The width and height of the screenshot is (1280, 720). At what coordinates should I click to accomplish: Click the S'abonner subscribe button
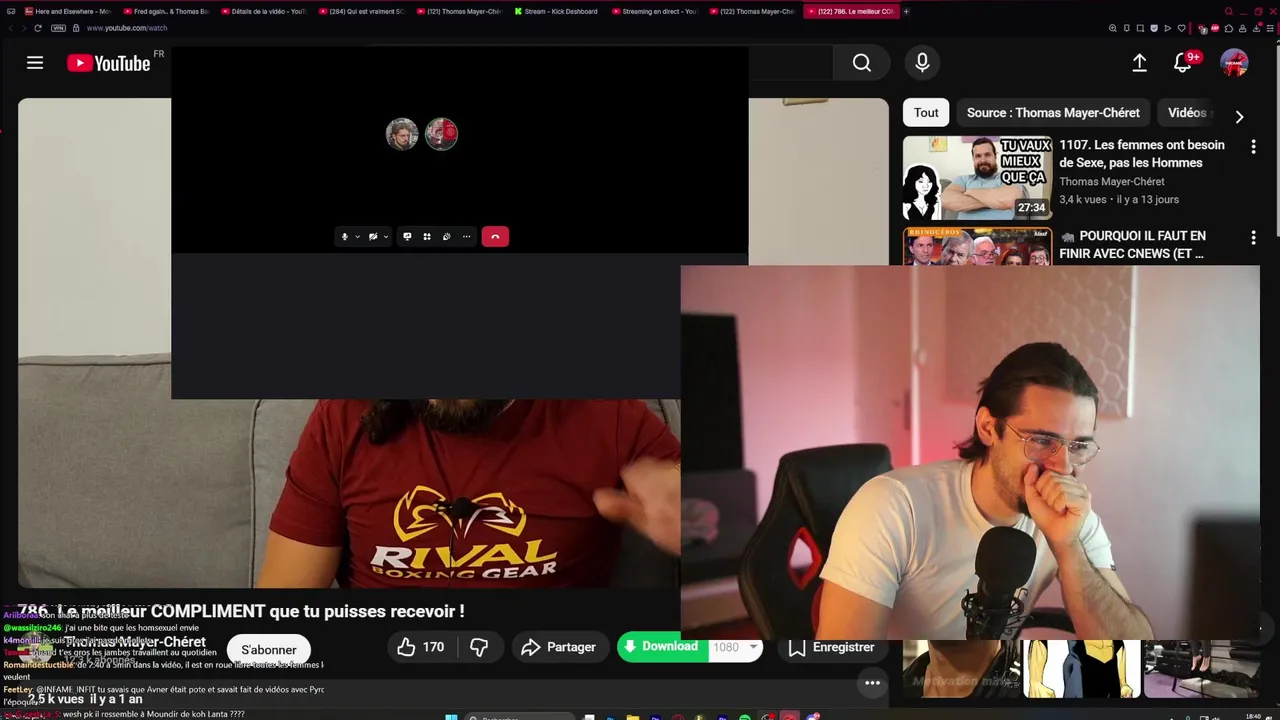(269, 650)
